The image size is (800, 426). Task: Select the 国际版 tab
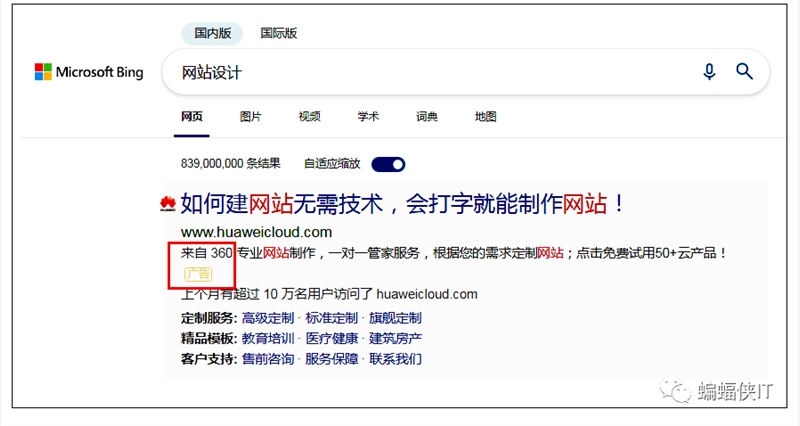(279, 33)
